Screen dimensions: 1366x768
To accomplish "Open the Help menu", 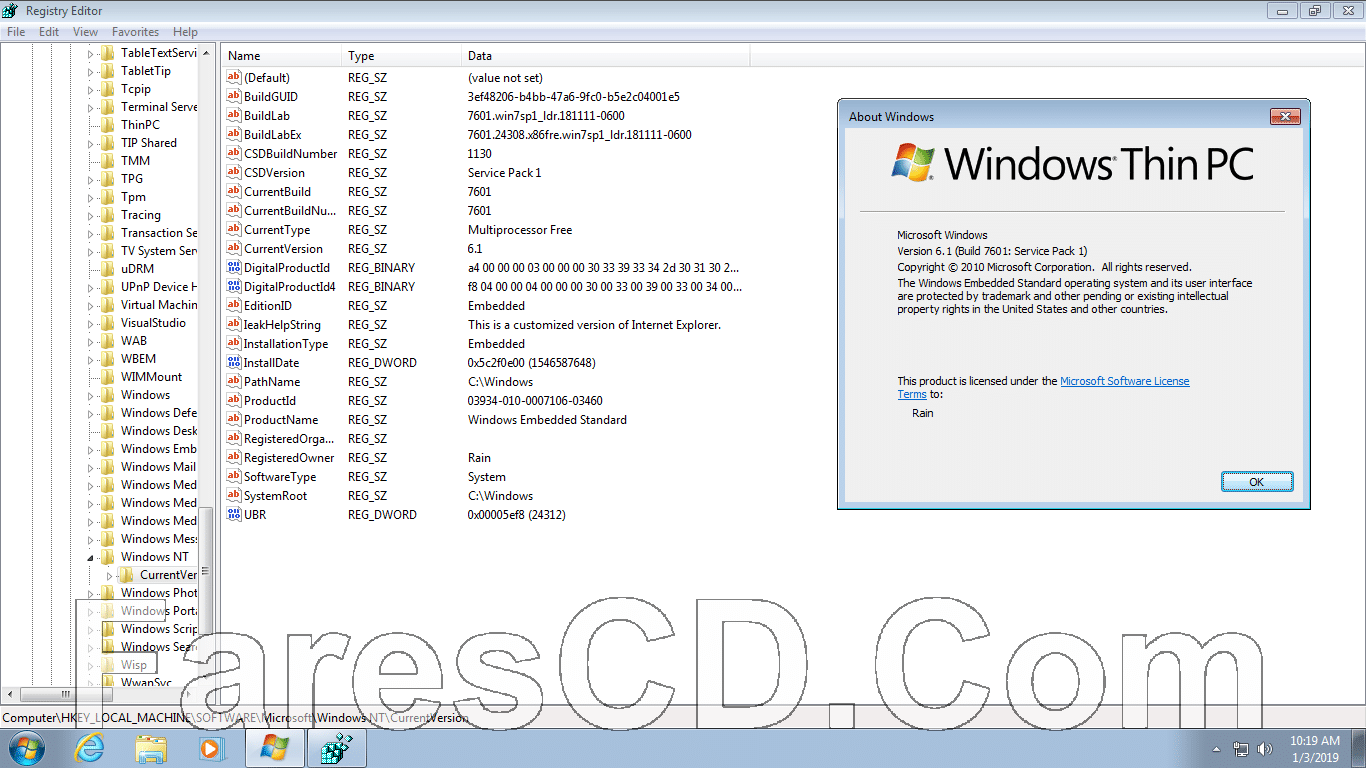I will coord(186,32).
